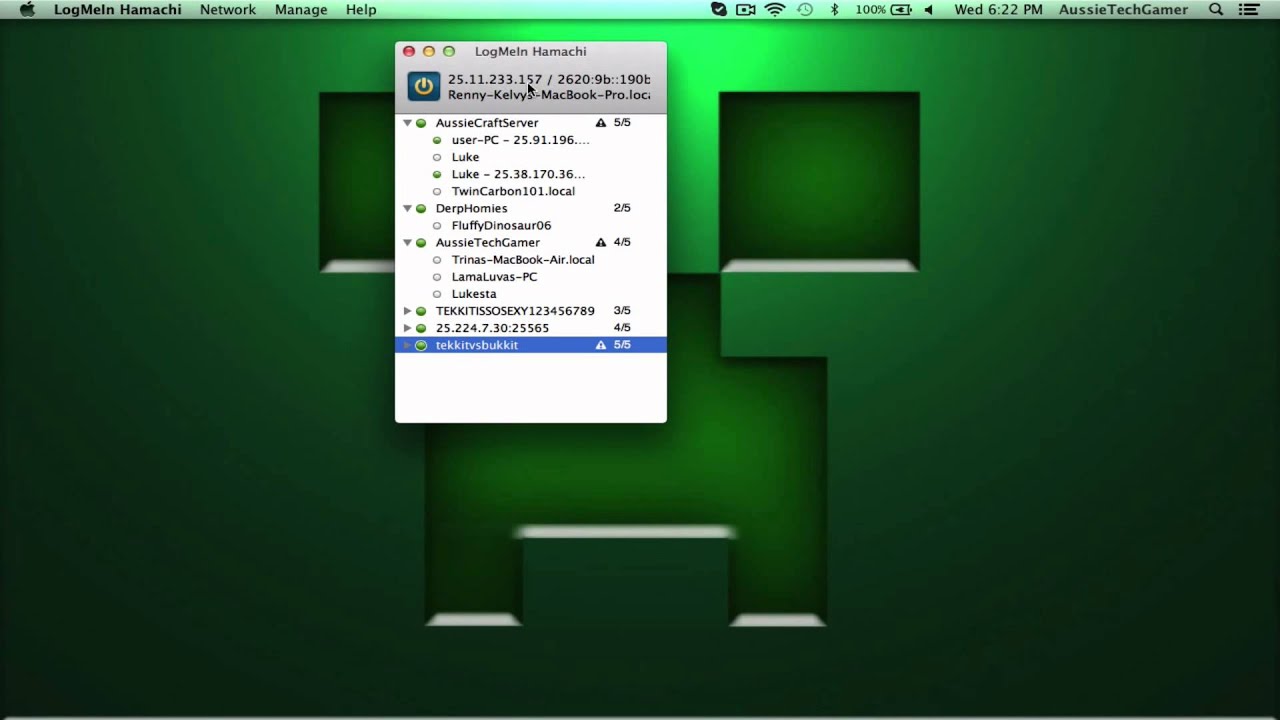Open the LogMeIn Hamachi app menu

(x=118, y=9)
